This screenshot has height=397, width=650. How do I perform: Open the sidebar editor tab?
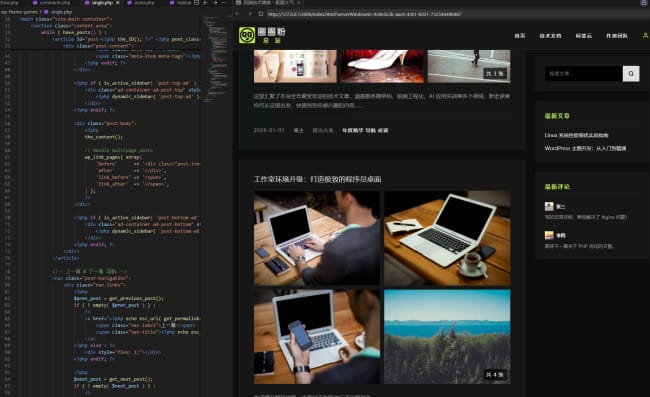coord(181,2)
